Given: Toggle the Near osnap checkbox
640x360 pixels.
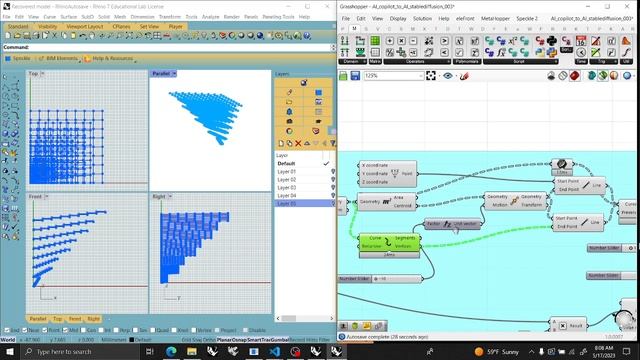Looking at the screenshot, I should point(24,330).
